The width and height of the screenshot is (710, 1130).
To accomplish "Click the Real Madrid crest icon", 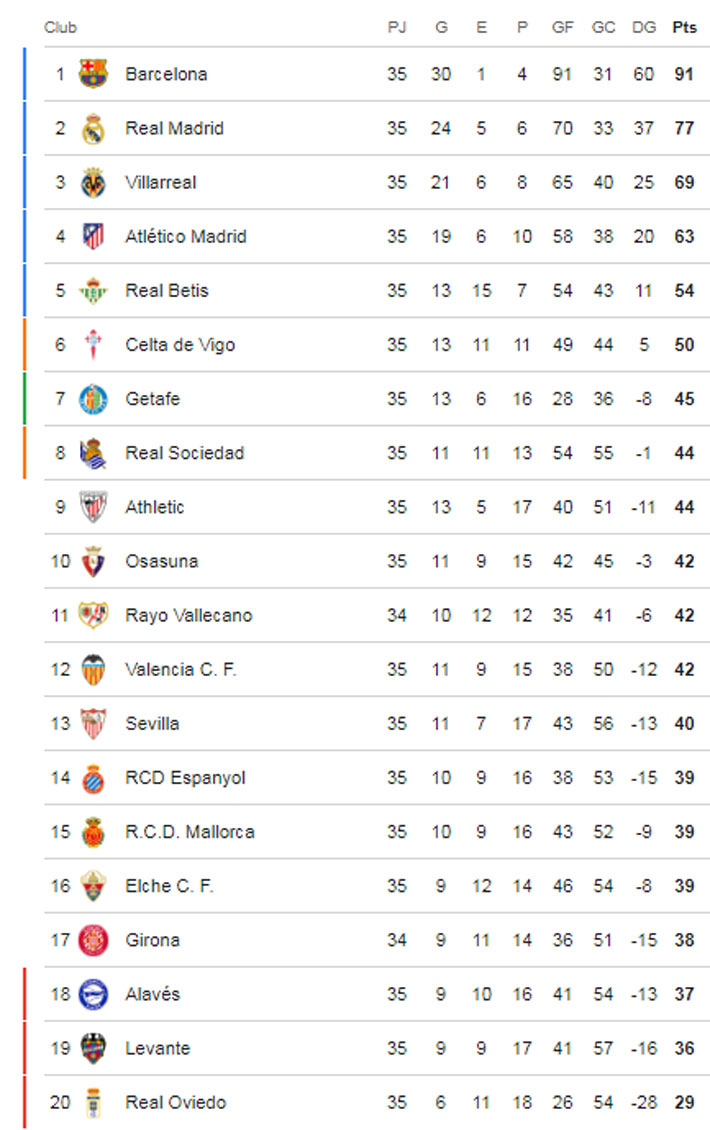I will 93,128.
